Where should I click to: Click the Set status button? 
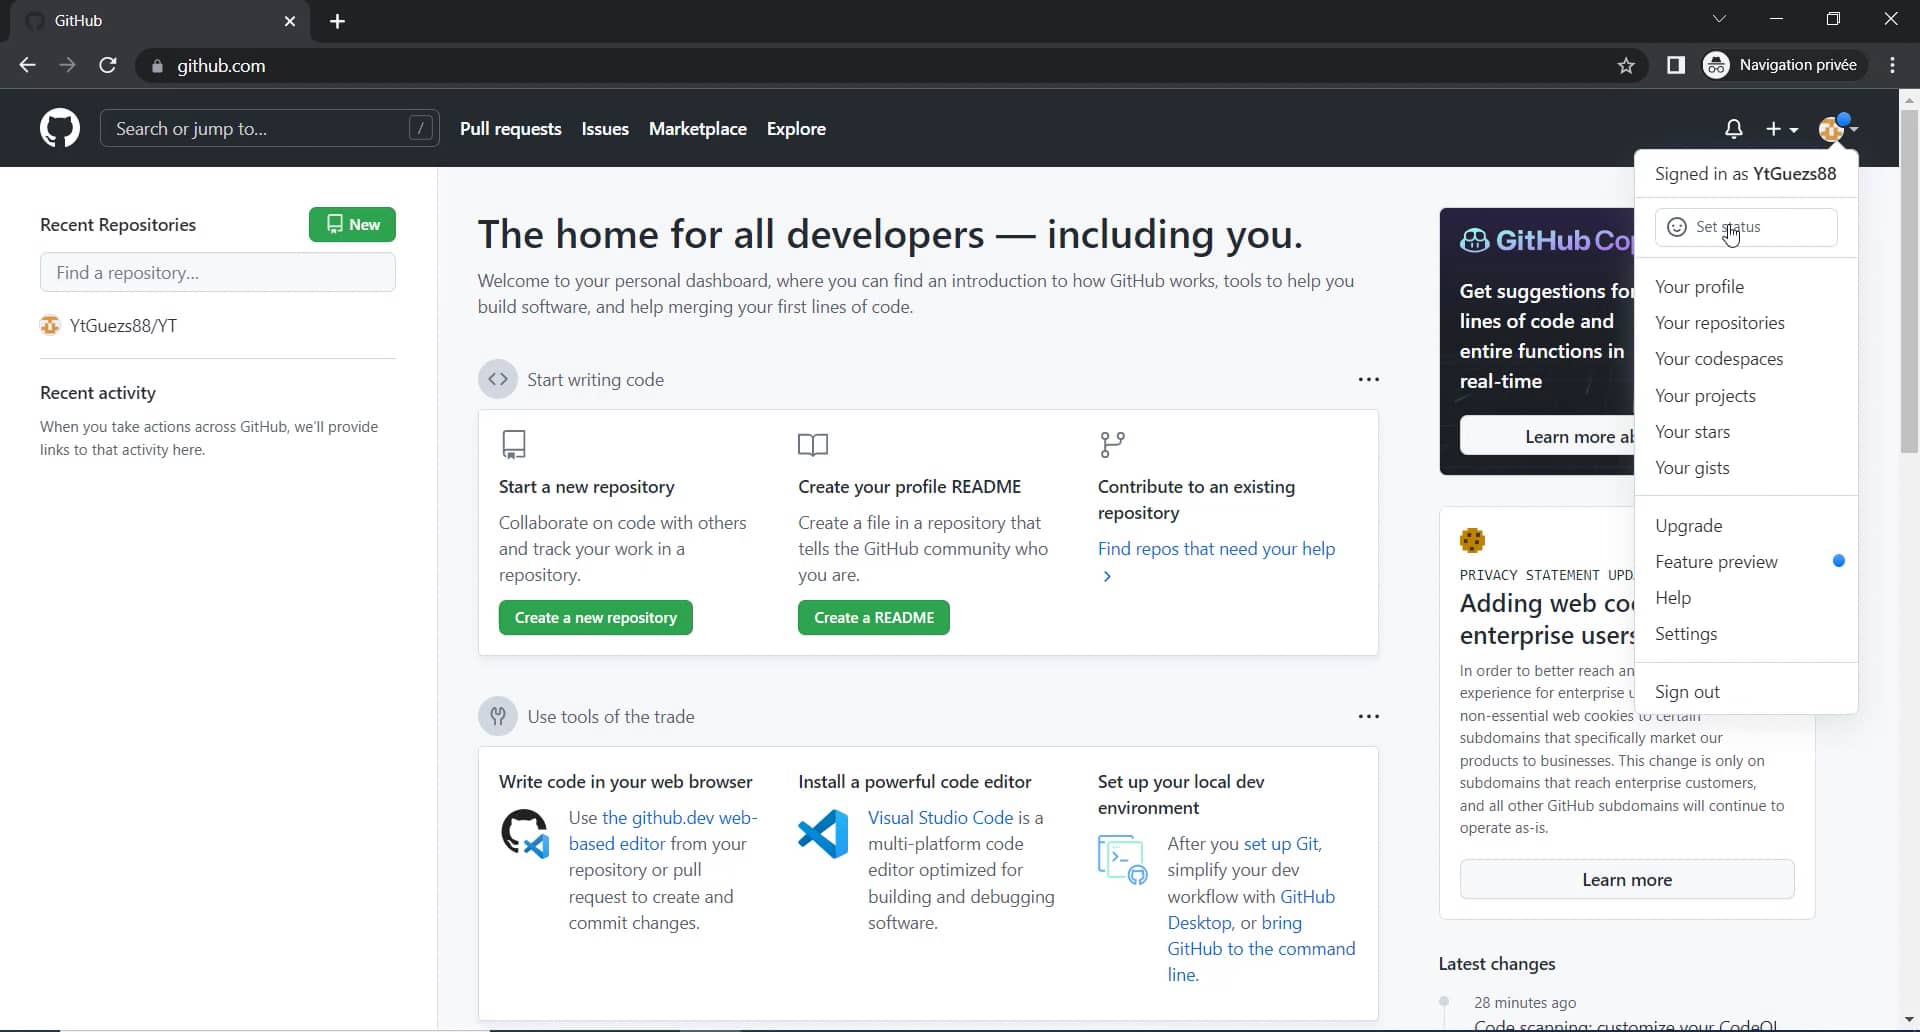(x=1746, y=227)
